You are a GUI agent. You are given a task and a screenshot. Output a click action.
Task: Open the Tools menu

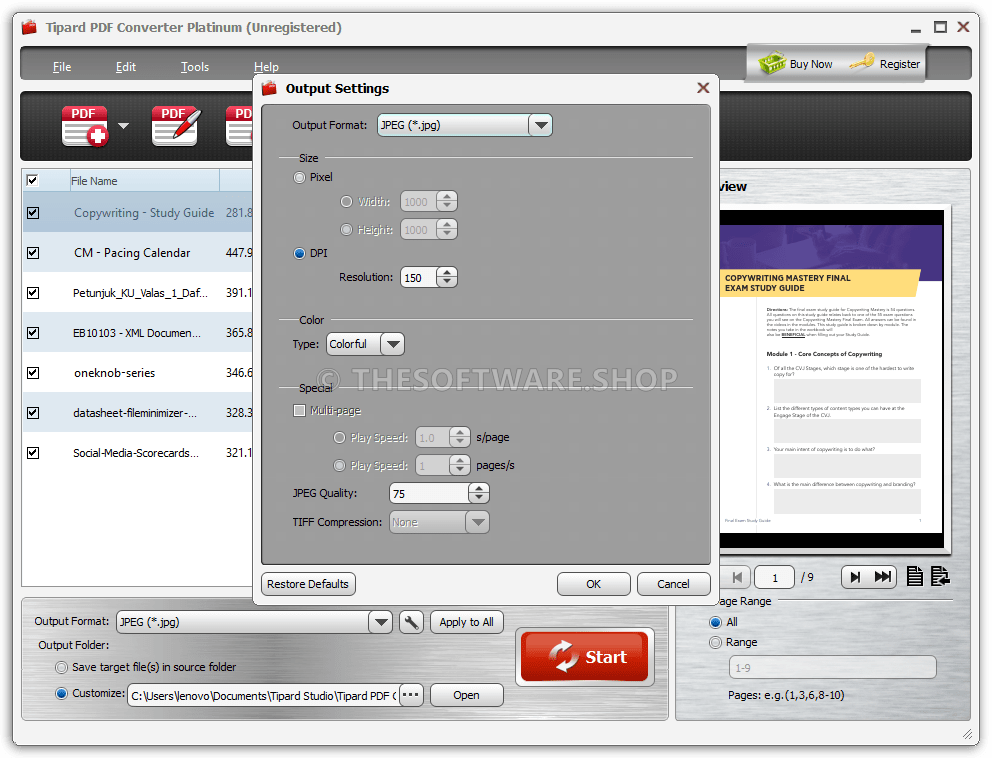(x=194, y=67)
